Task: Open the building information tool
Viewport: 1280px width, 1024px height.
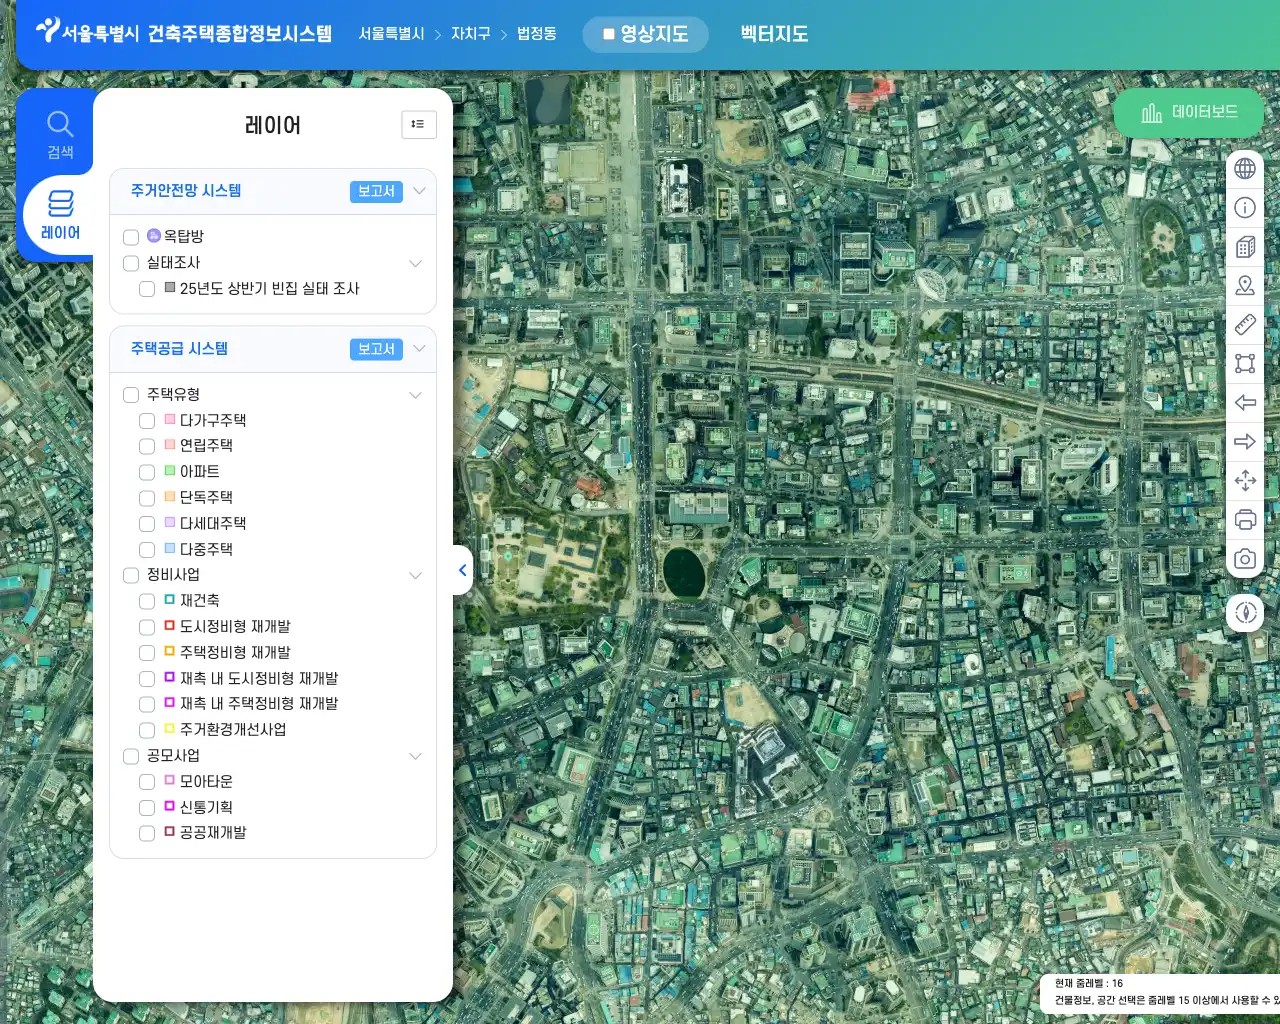Action: tap(1245, 246)
